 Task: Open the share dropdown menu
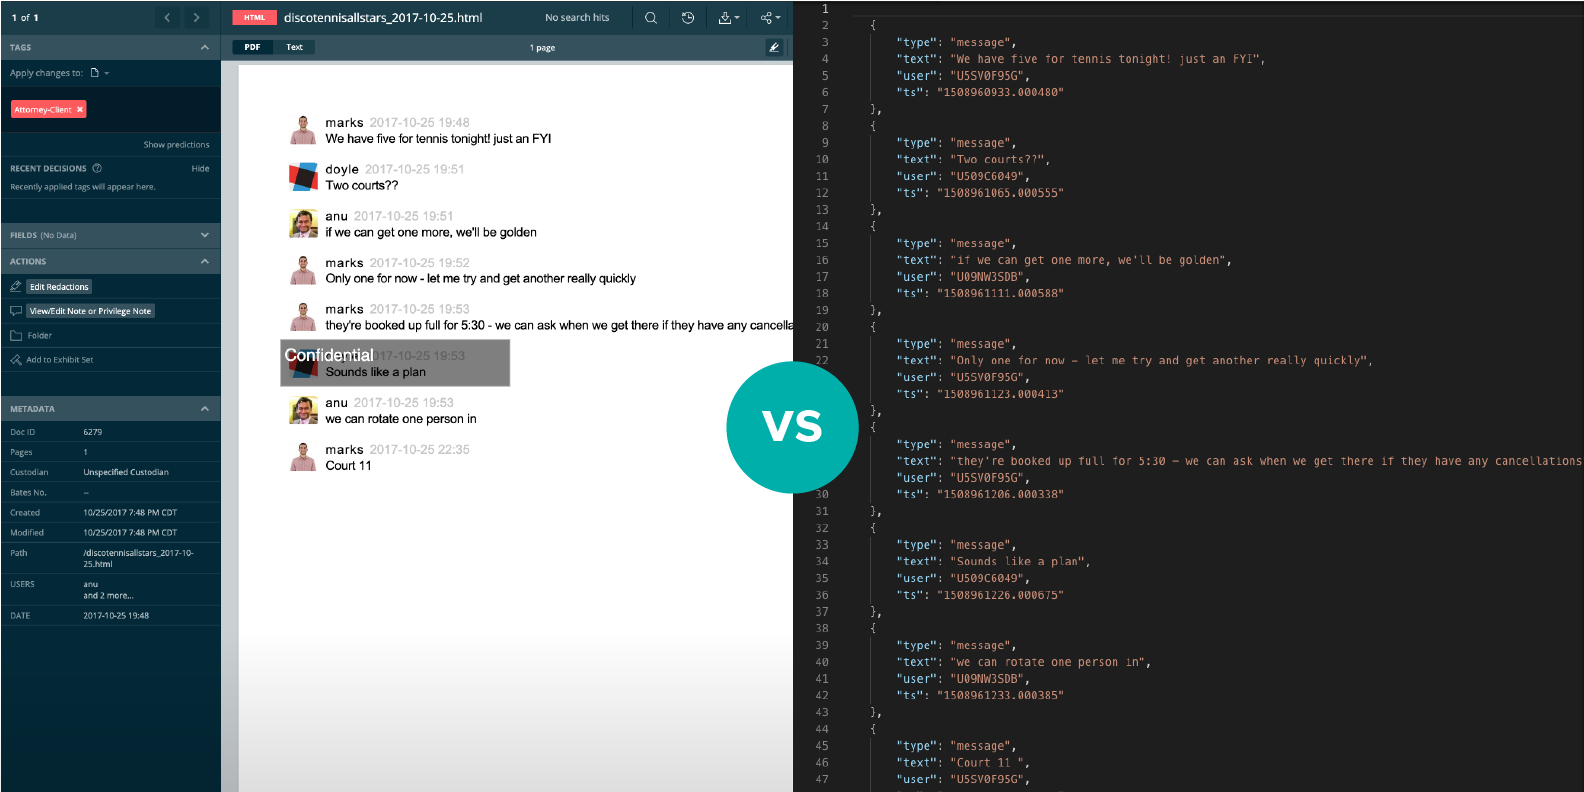point(770,17)
